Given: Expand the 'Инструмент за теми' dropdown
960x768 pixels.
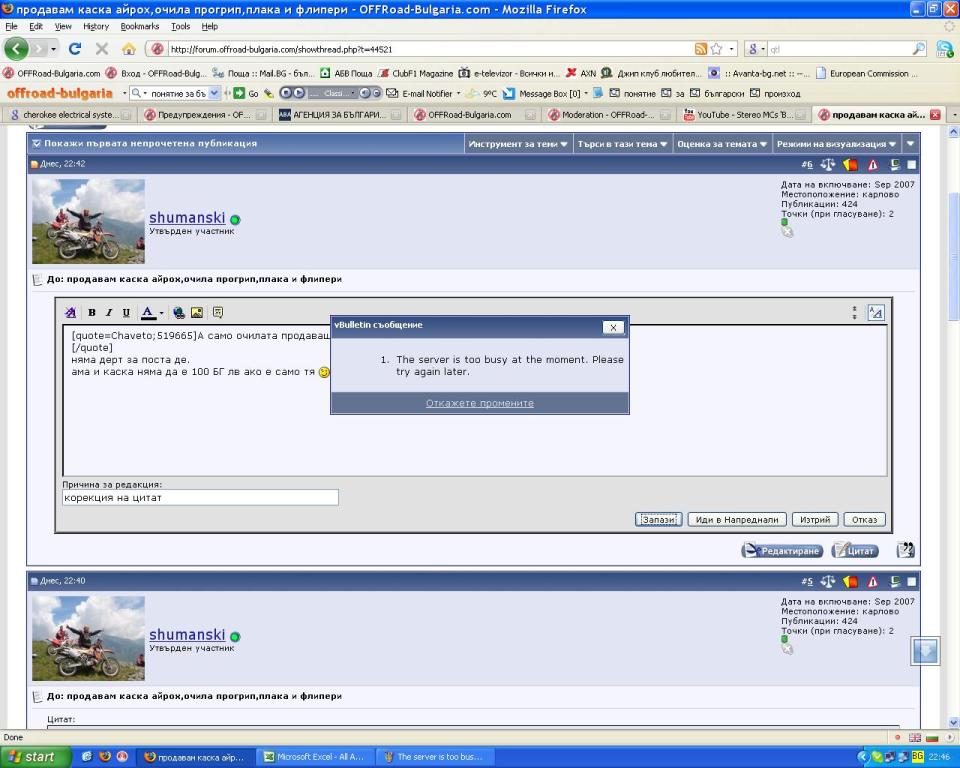Looking at the screenshot, I should [x=518, y=144].
